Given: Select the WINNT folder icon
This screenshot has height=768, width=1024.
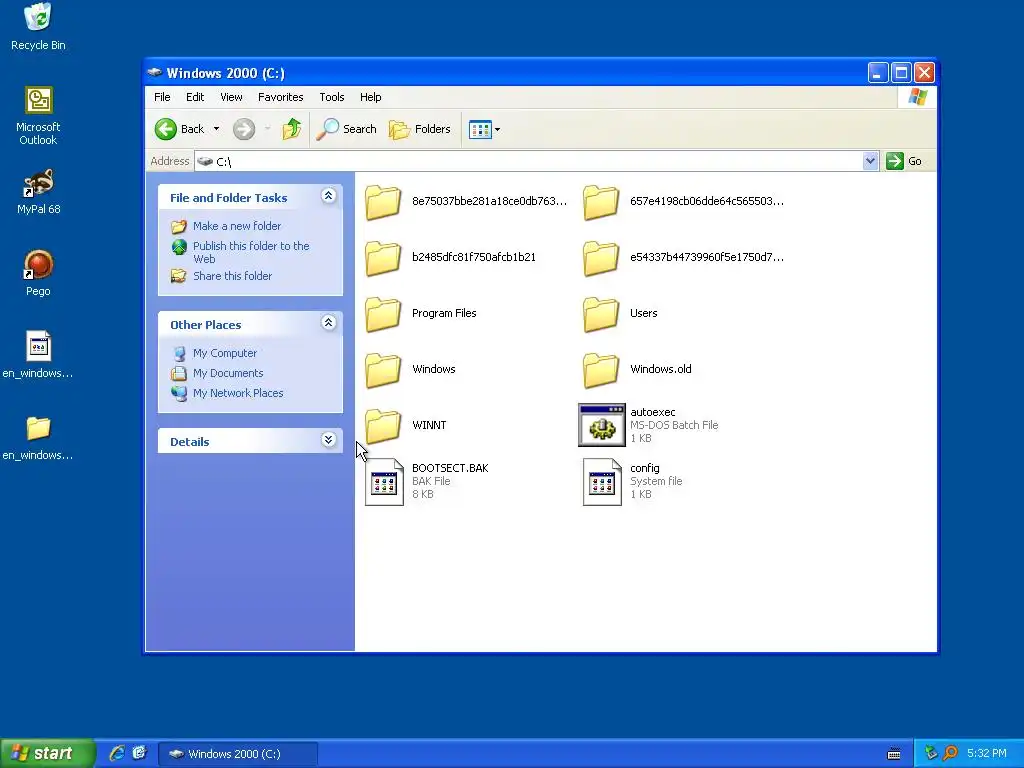Looking at the screenshot, I should point(383,425).
